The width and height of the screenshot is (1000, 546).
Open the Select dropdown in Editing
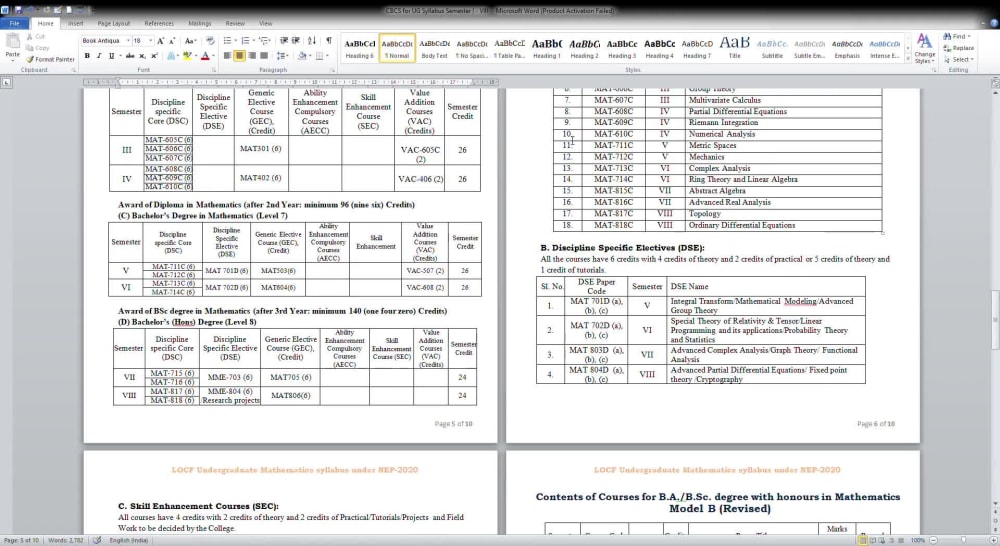click(959, 59)
